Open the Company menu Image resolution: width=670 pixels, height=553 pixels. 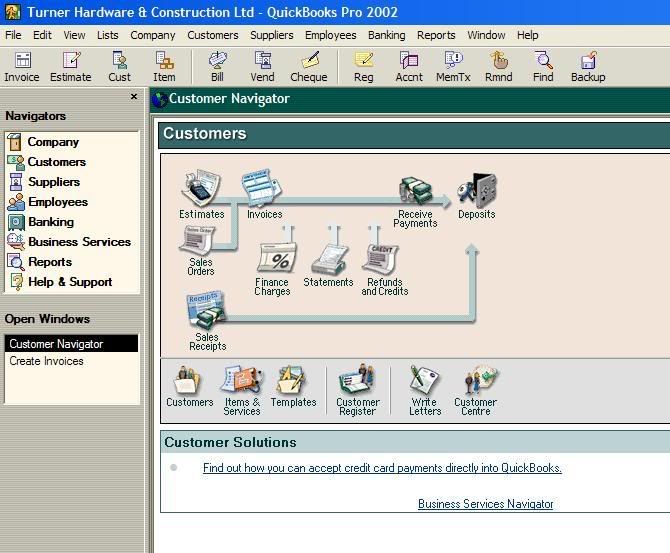coord(153,35)
